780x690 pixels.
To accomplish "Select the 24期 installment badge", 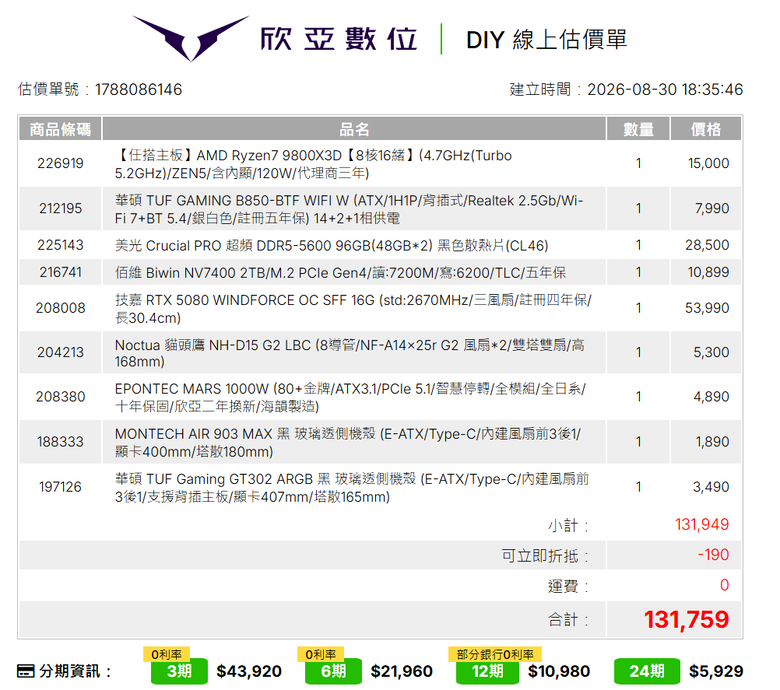I will 647,671.
